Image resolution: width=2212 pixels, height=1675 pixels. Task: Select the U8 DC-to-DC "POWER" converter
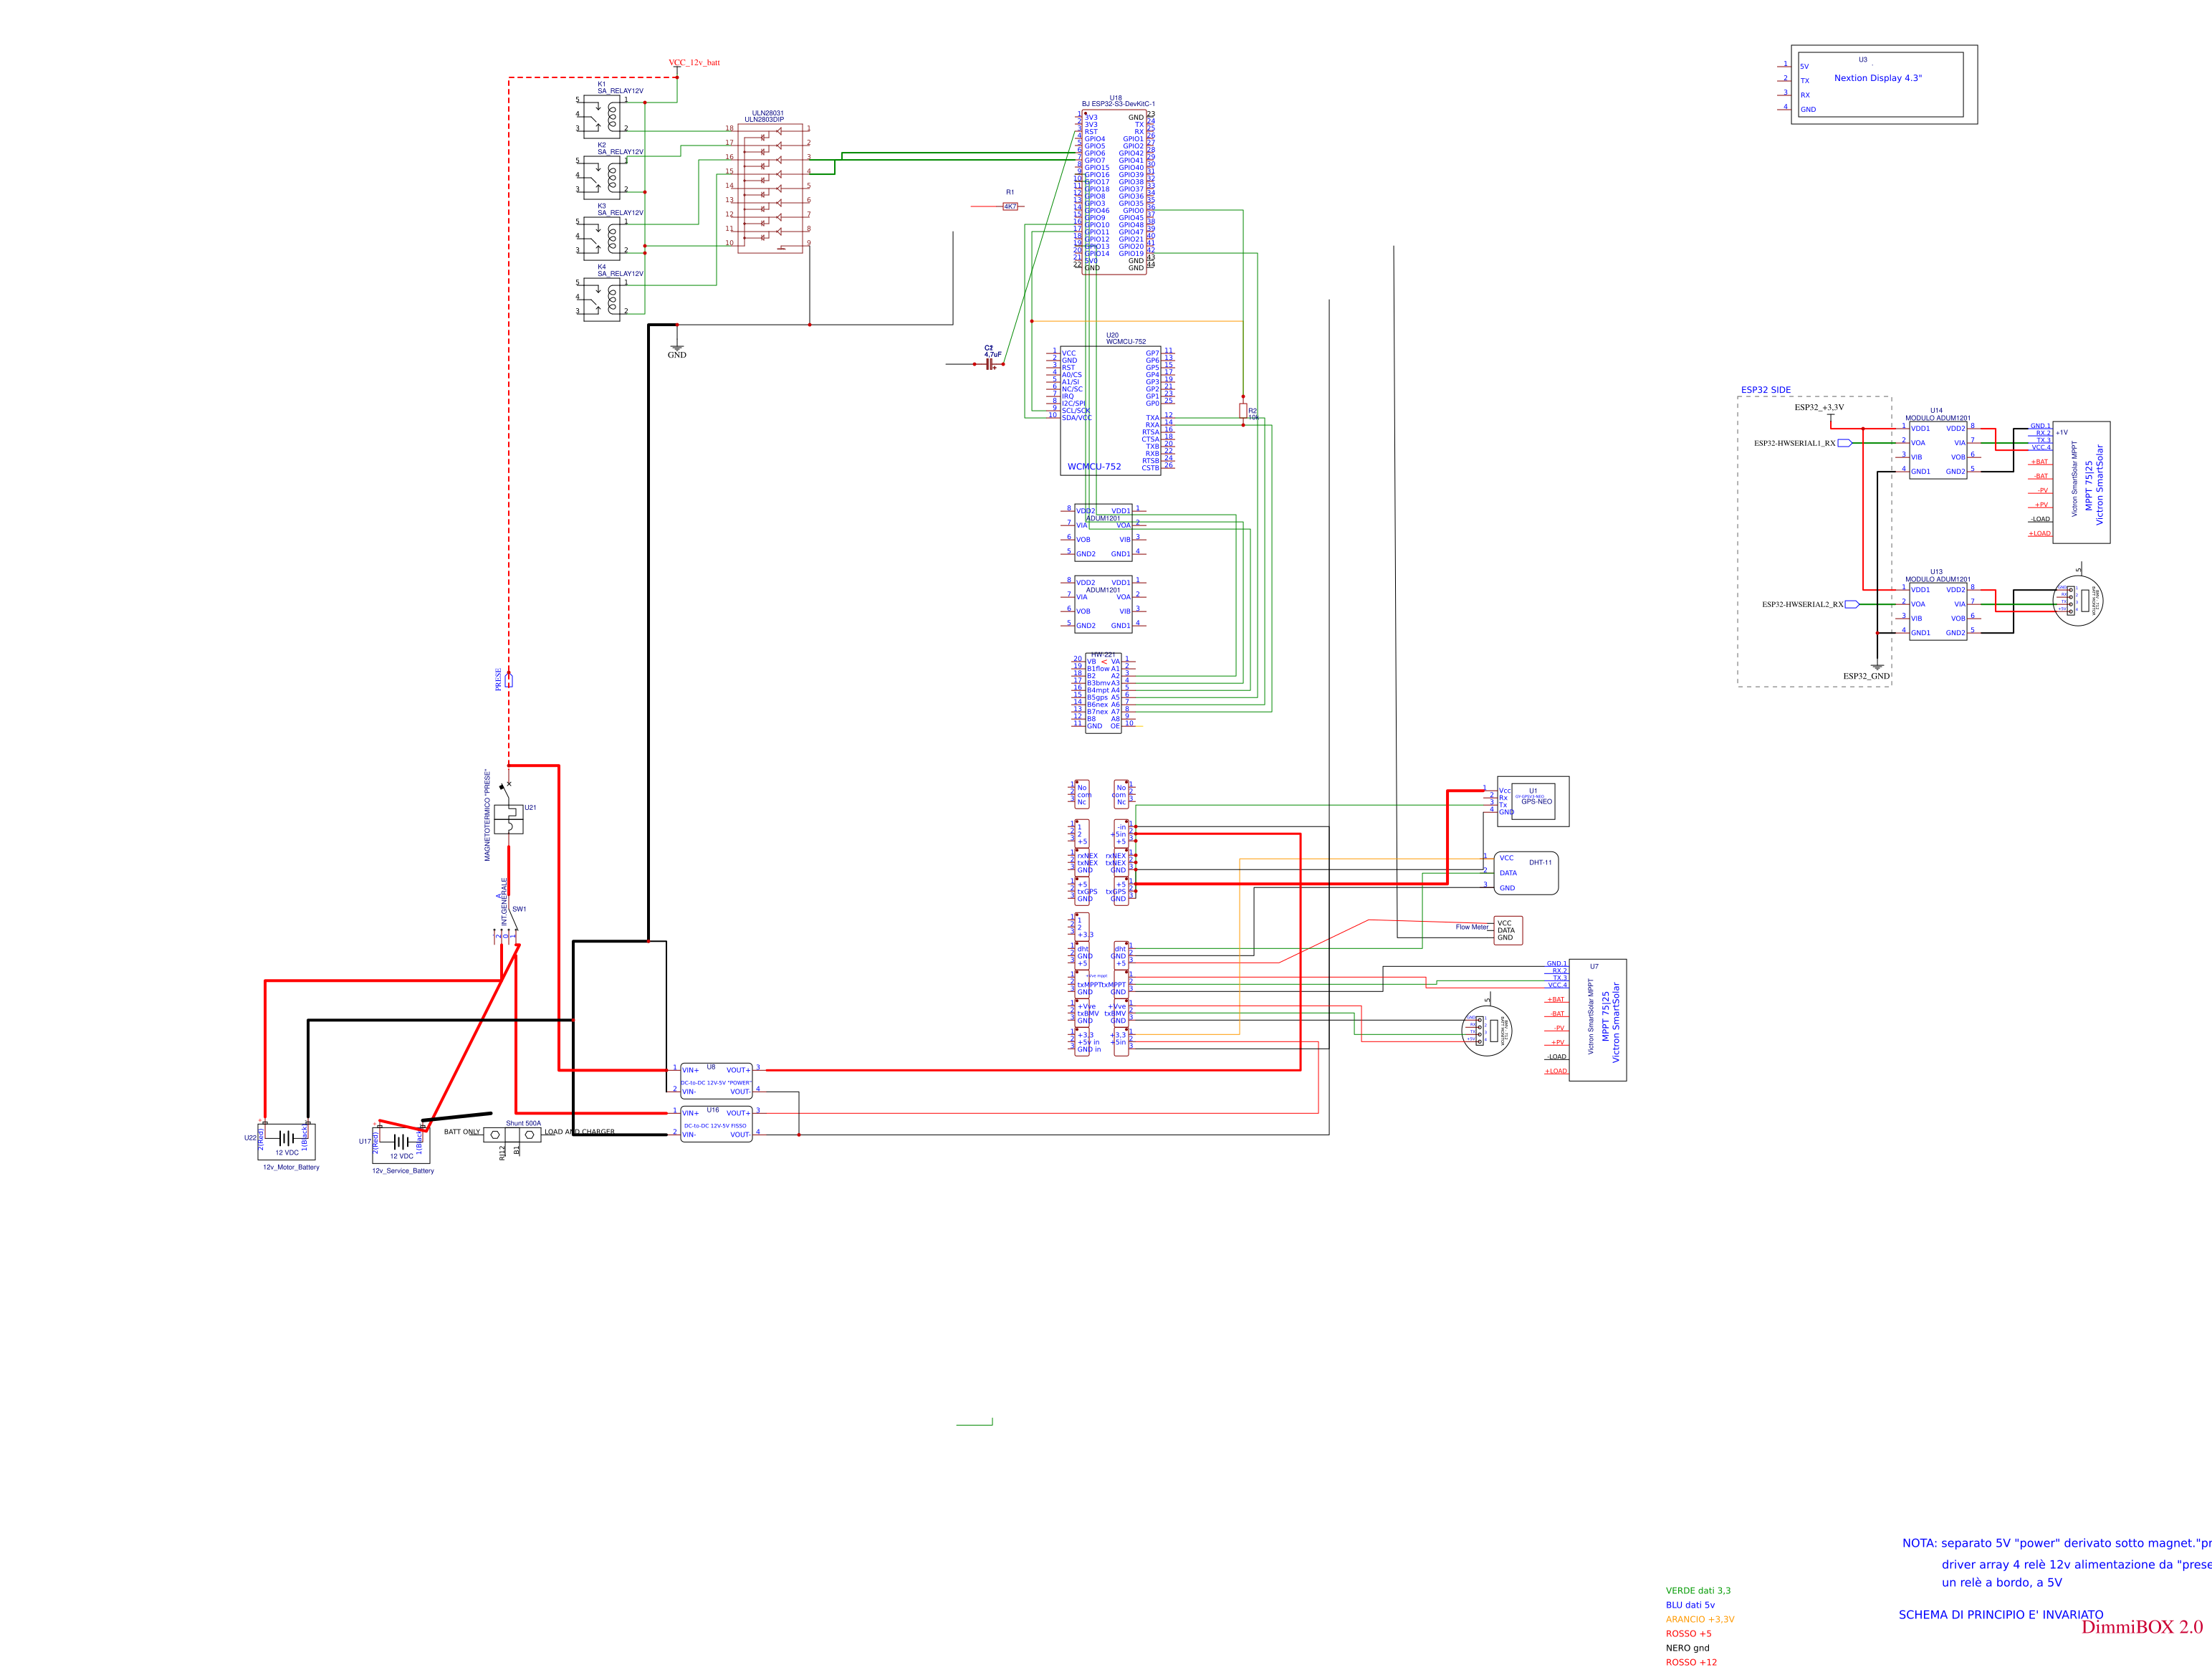click(716, 1081)
